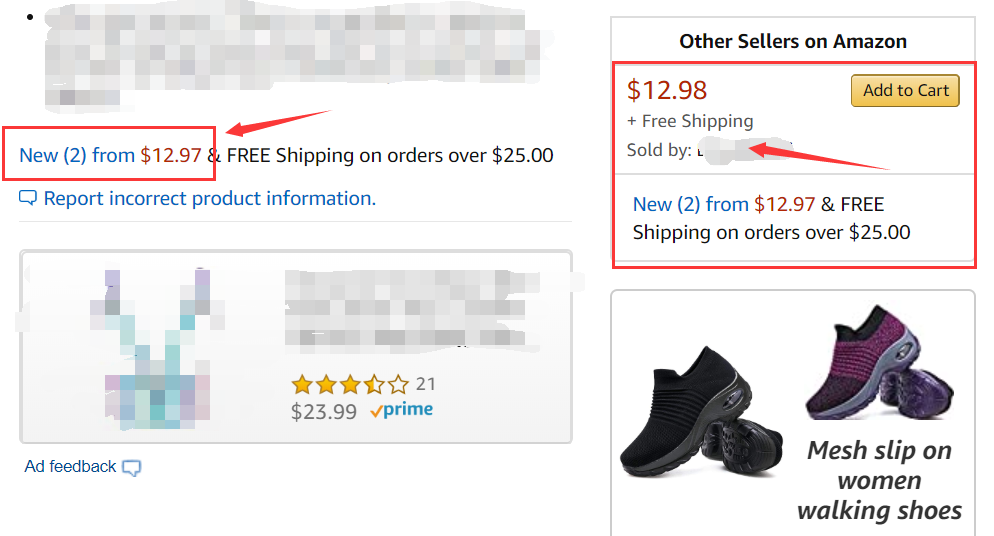This screenshot has height=536, width=994.
Task: Click the $23.99 sponsored product price
Action: click(323, 411)
